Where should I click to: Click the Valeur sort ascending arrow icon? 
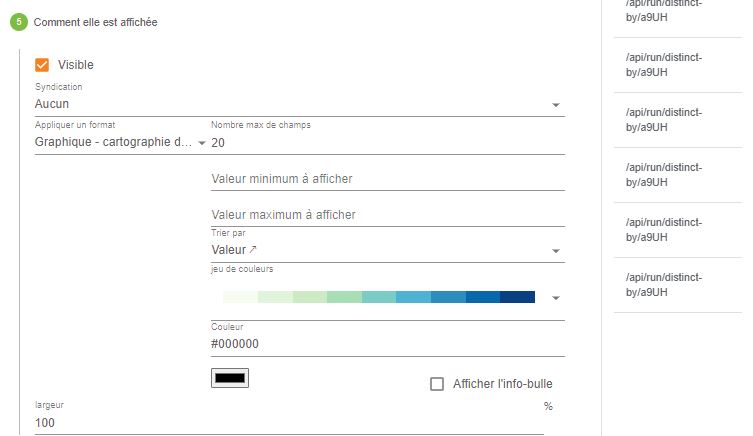pyautogui.click(x=253, y=249)
